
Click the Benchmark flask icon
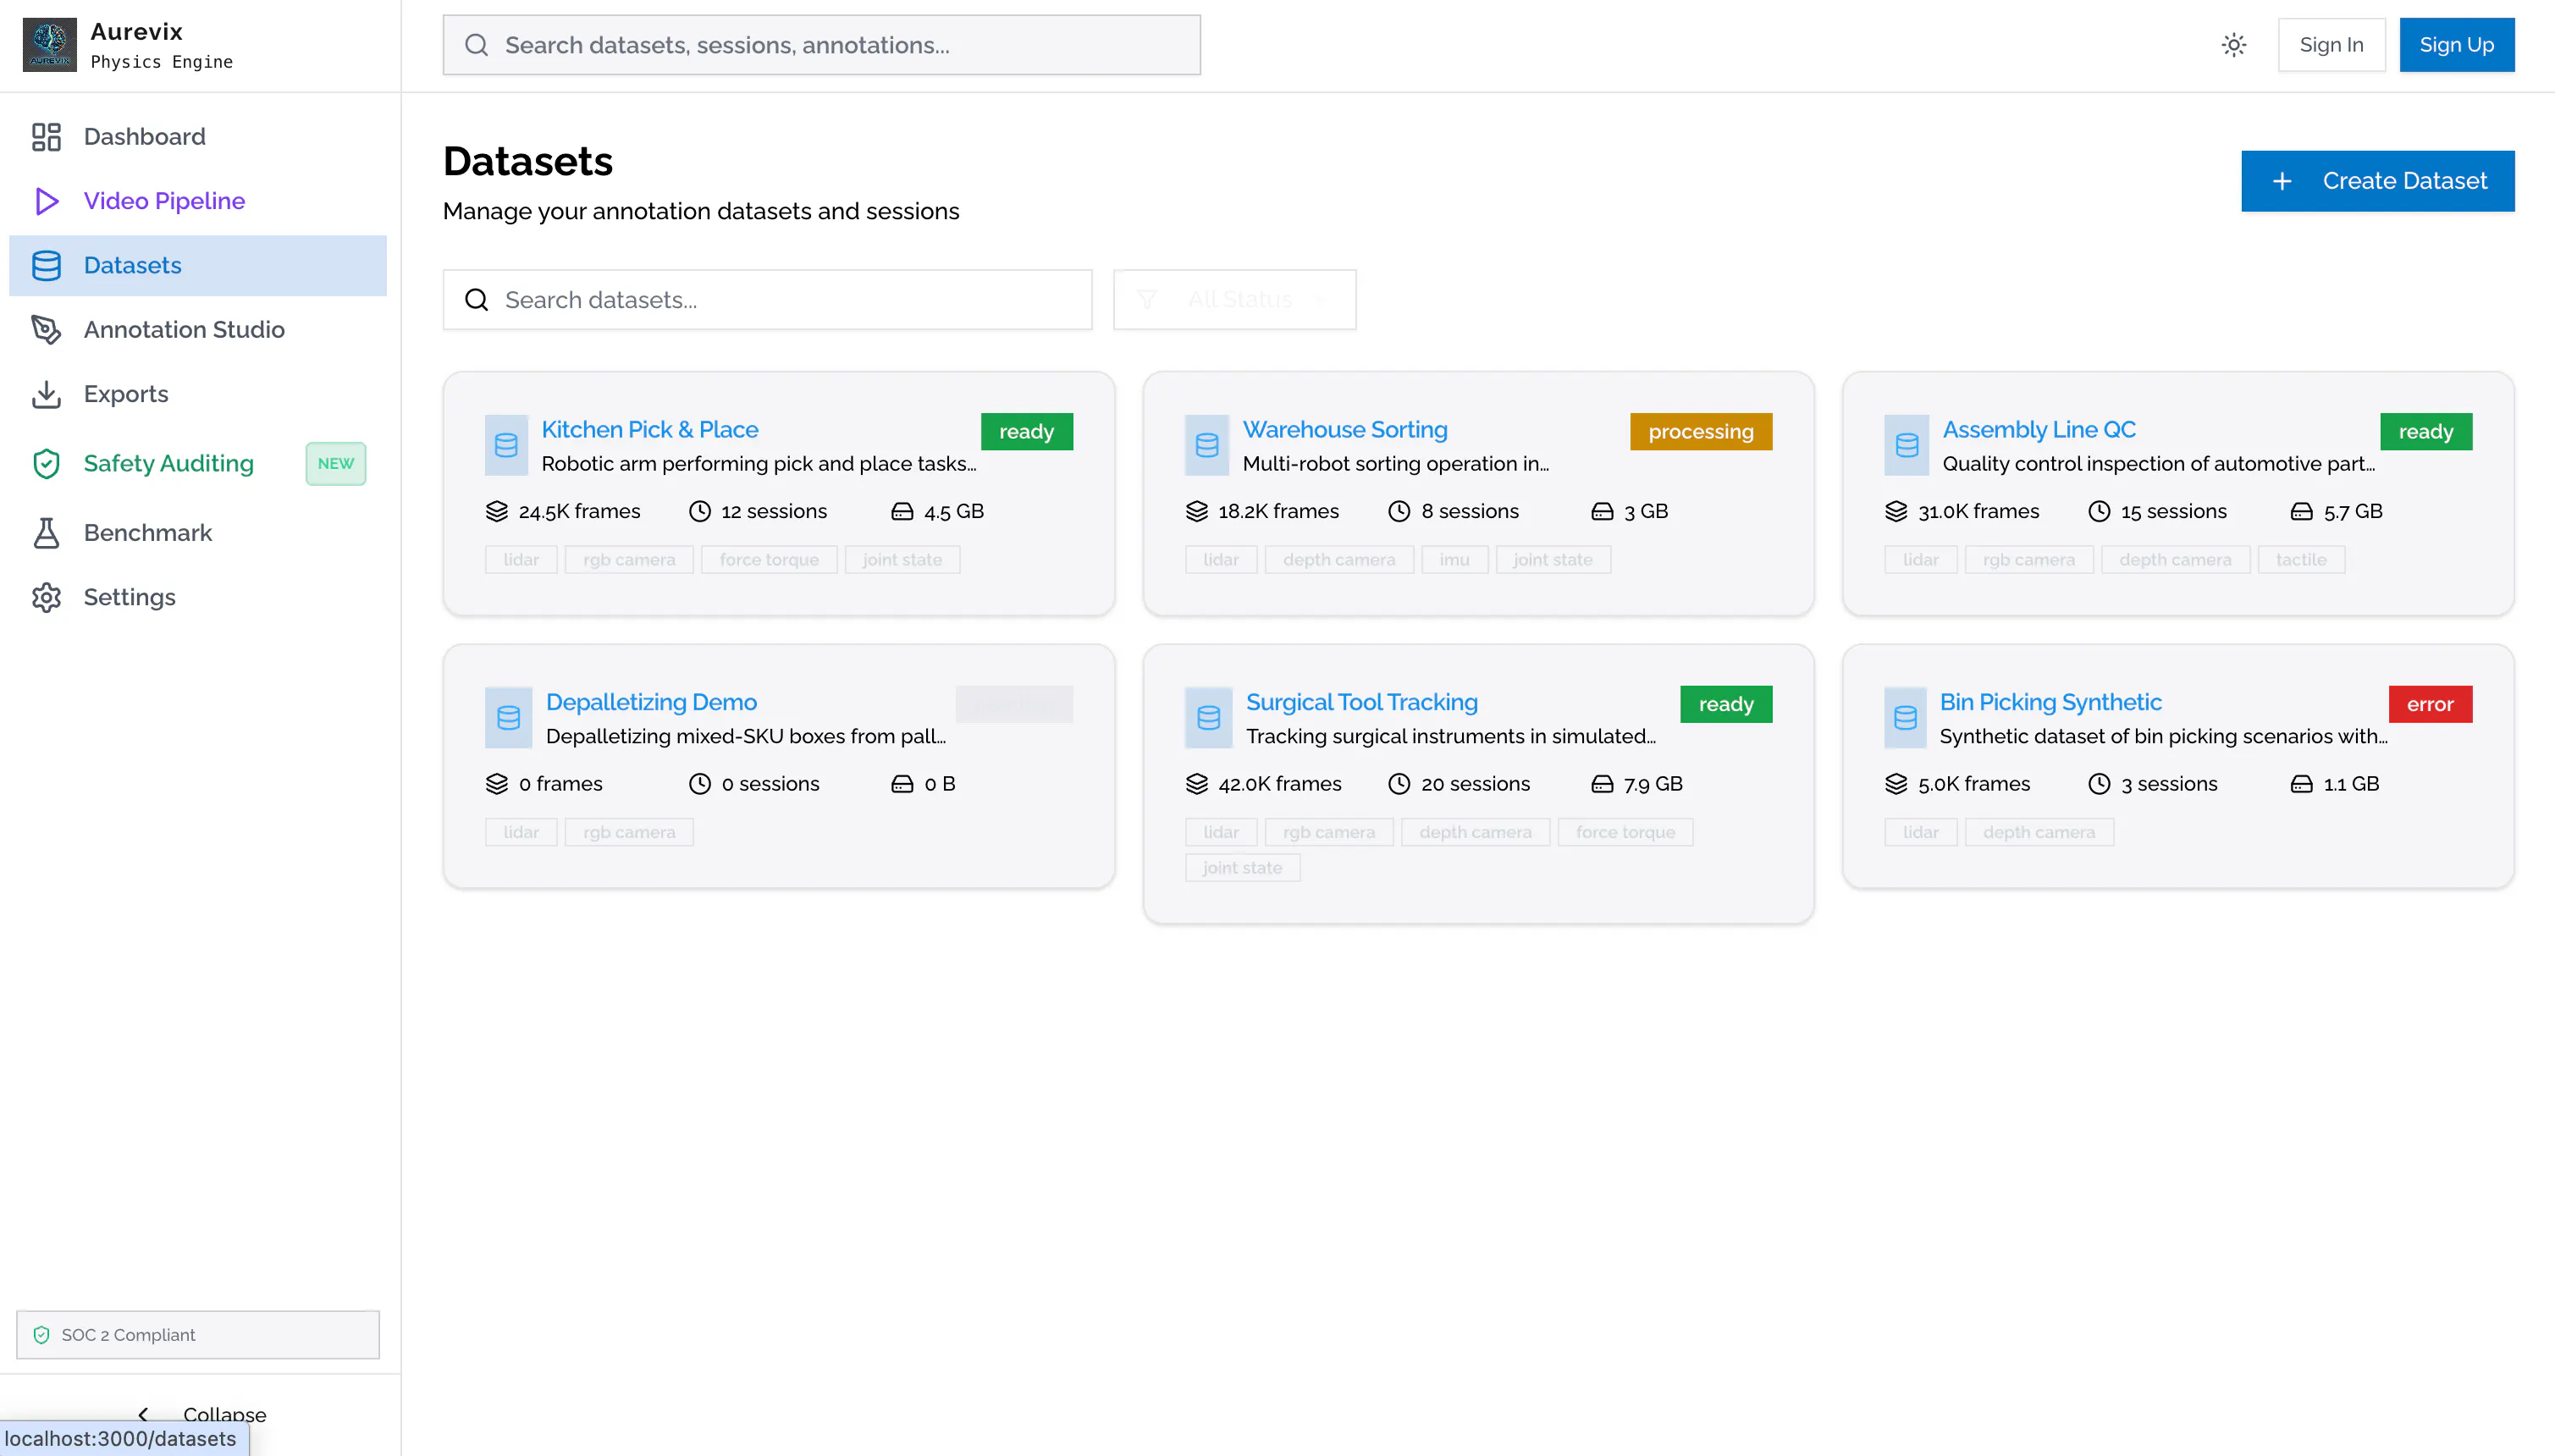(x=46, y=533)
